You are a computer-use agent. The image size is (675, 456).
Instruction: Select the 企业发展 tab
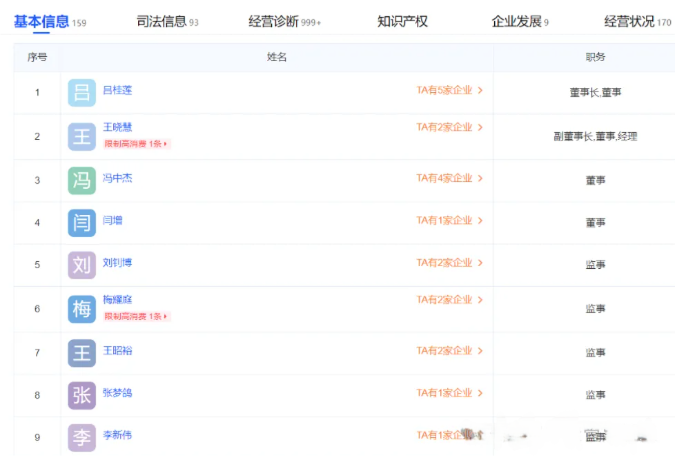pos(516,21)
